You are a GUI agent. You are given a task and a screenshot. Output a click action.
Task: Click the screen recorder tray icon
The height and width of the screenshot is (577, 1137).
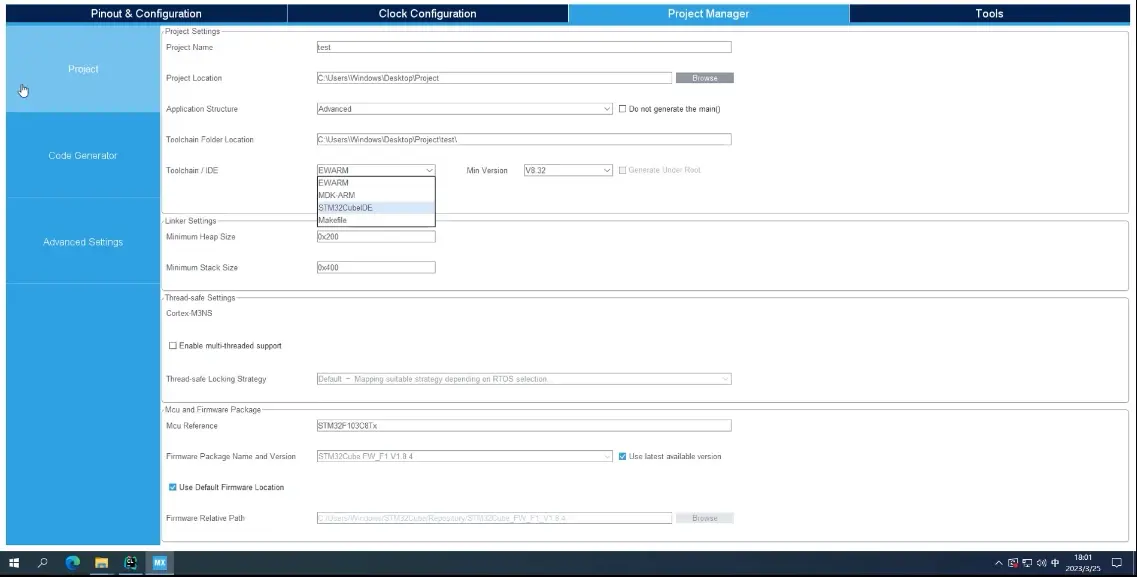coord(1013,563)
